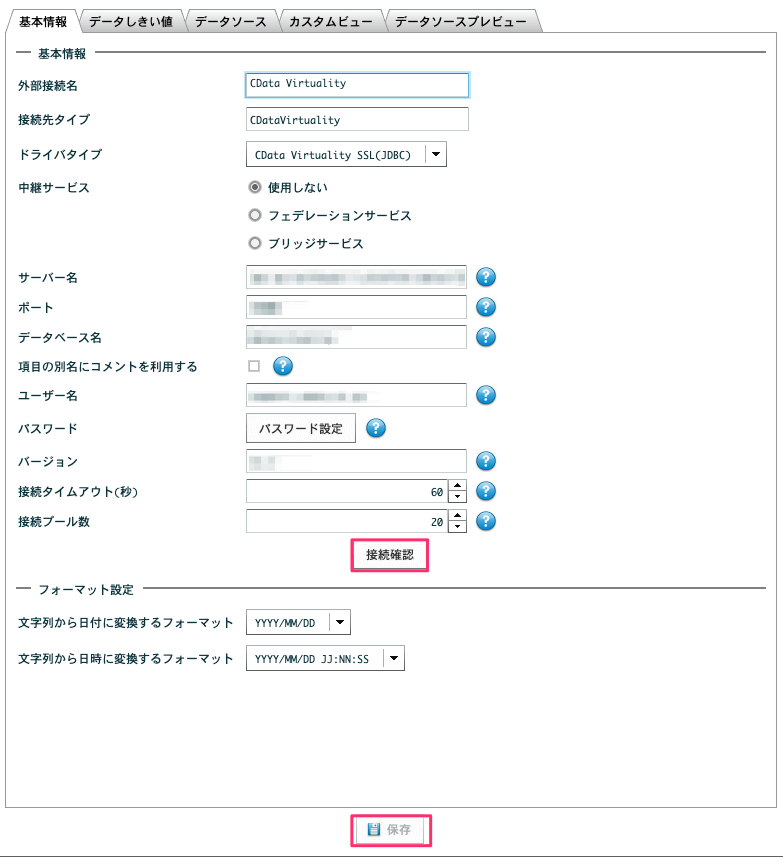Focus ユーザー名 input field

(x=356, y=395)
